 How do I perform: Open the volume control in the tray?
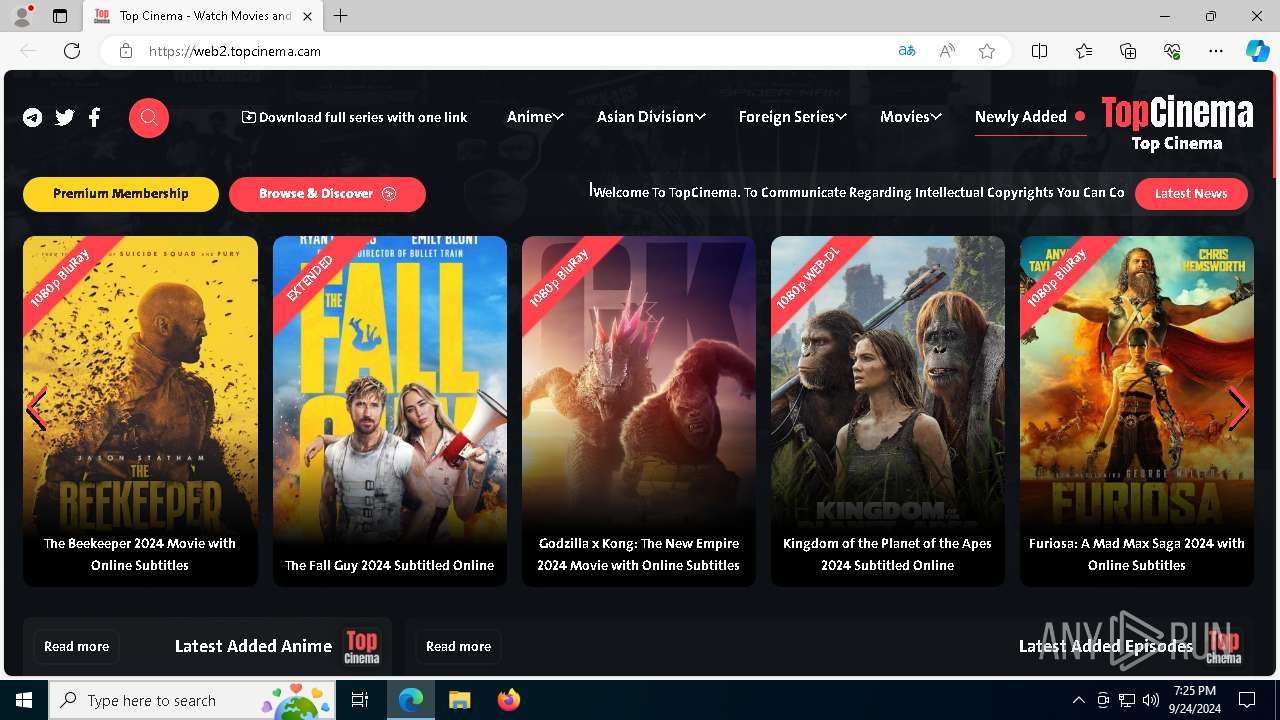pyautogui.click(x=1150, y=700)
